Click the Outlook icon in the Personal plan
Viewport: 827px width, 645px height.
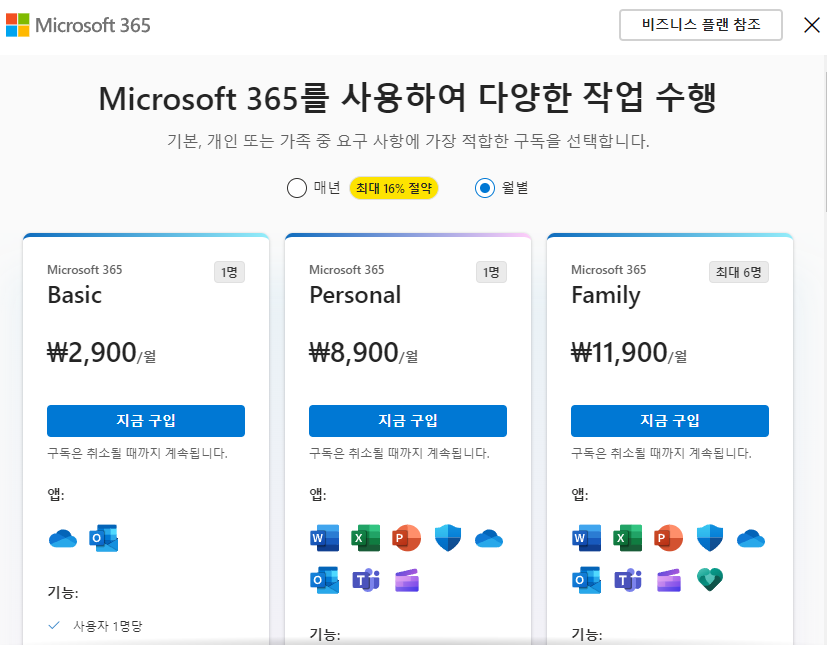(x=324, y=580)
